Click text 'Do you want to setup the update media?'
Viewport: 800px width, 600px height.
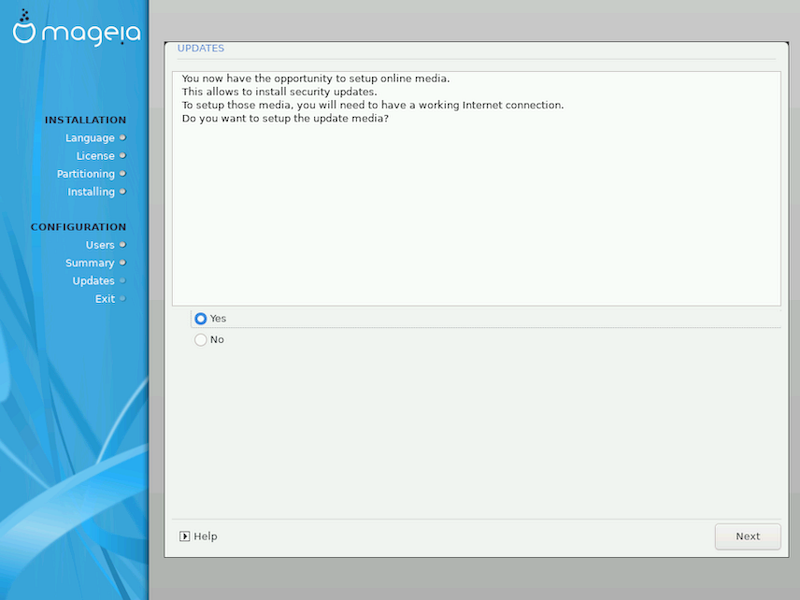pos(285,118)
